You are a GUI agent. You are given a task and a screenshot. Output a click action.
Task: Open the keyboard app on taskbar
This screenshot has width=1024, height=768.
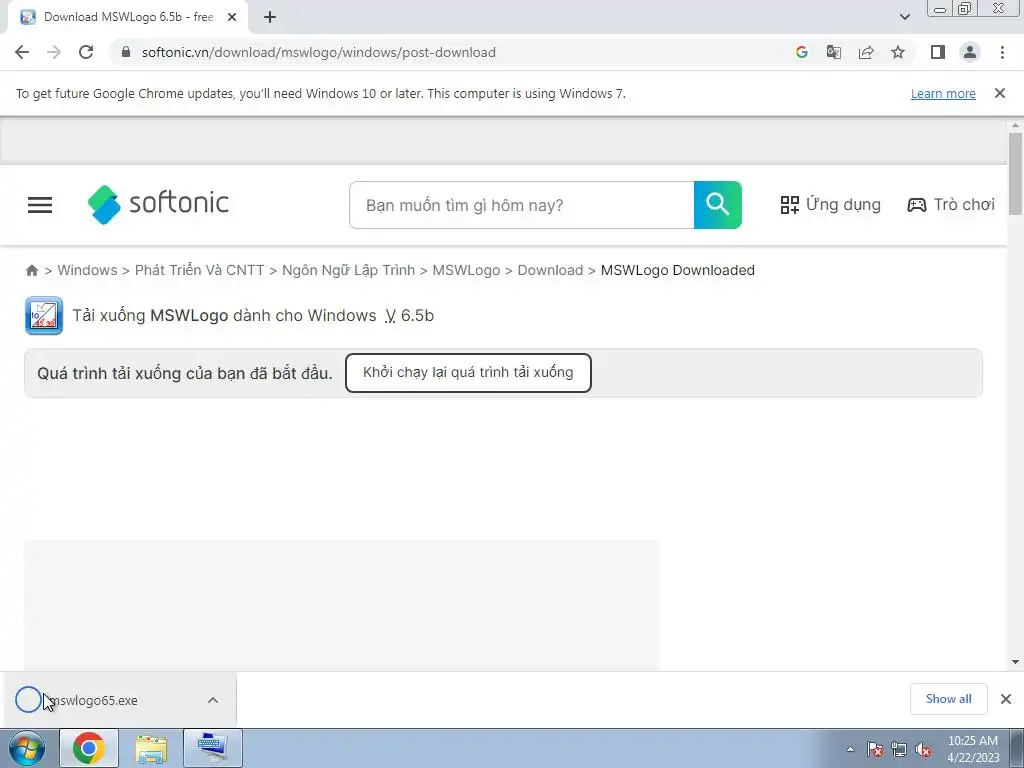(x=213, y=748)
